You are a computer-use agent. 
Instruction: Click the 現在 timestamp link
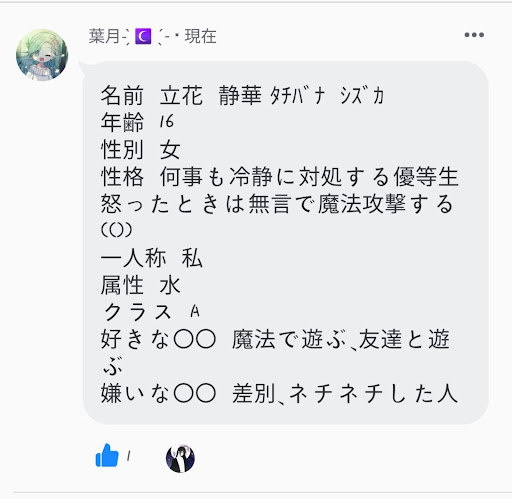point(201,36)
